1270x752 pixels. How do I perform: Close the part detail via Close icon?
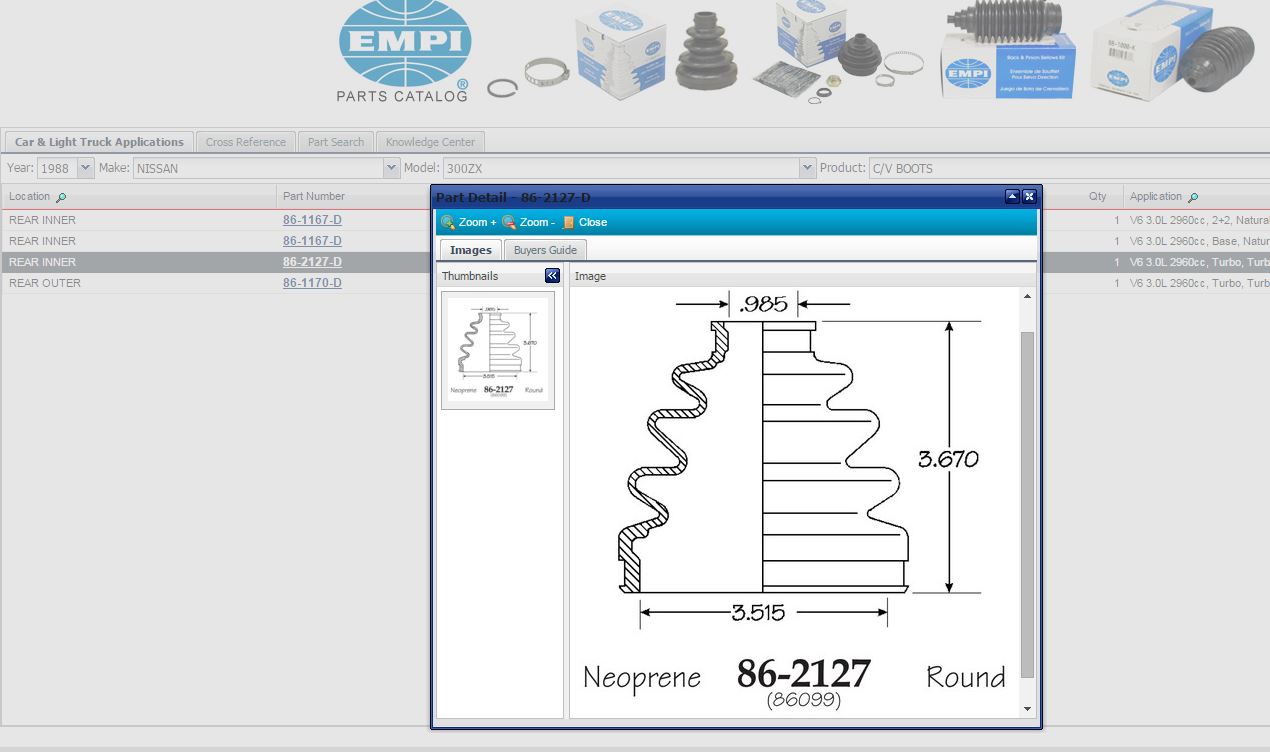point(568,222)
